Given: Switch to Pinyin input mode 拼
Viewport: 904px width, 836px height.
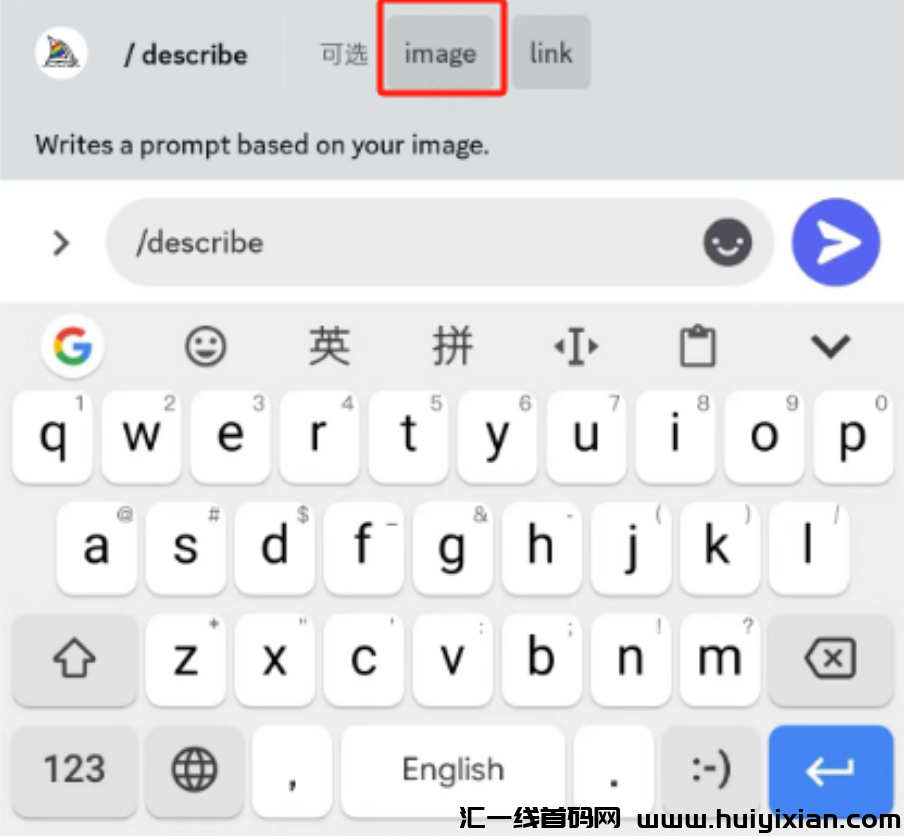Looking at the screenshot, I should [x=453, y=346].
